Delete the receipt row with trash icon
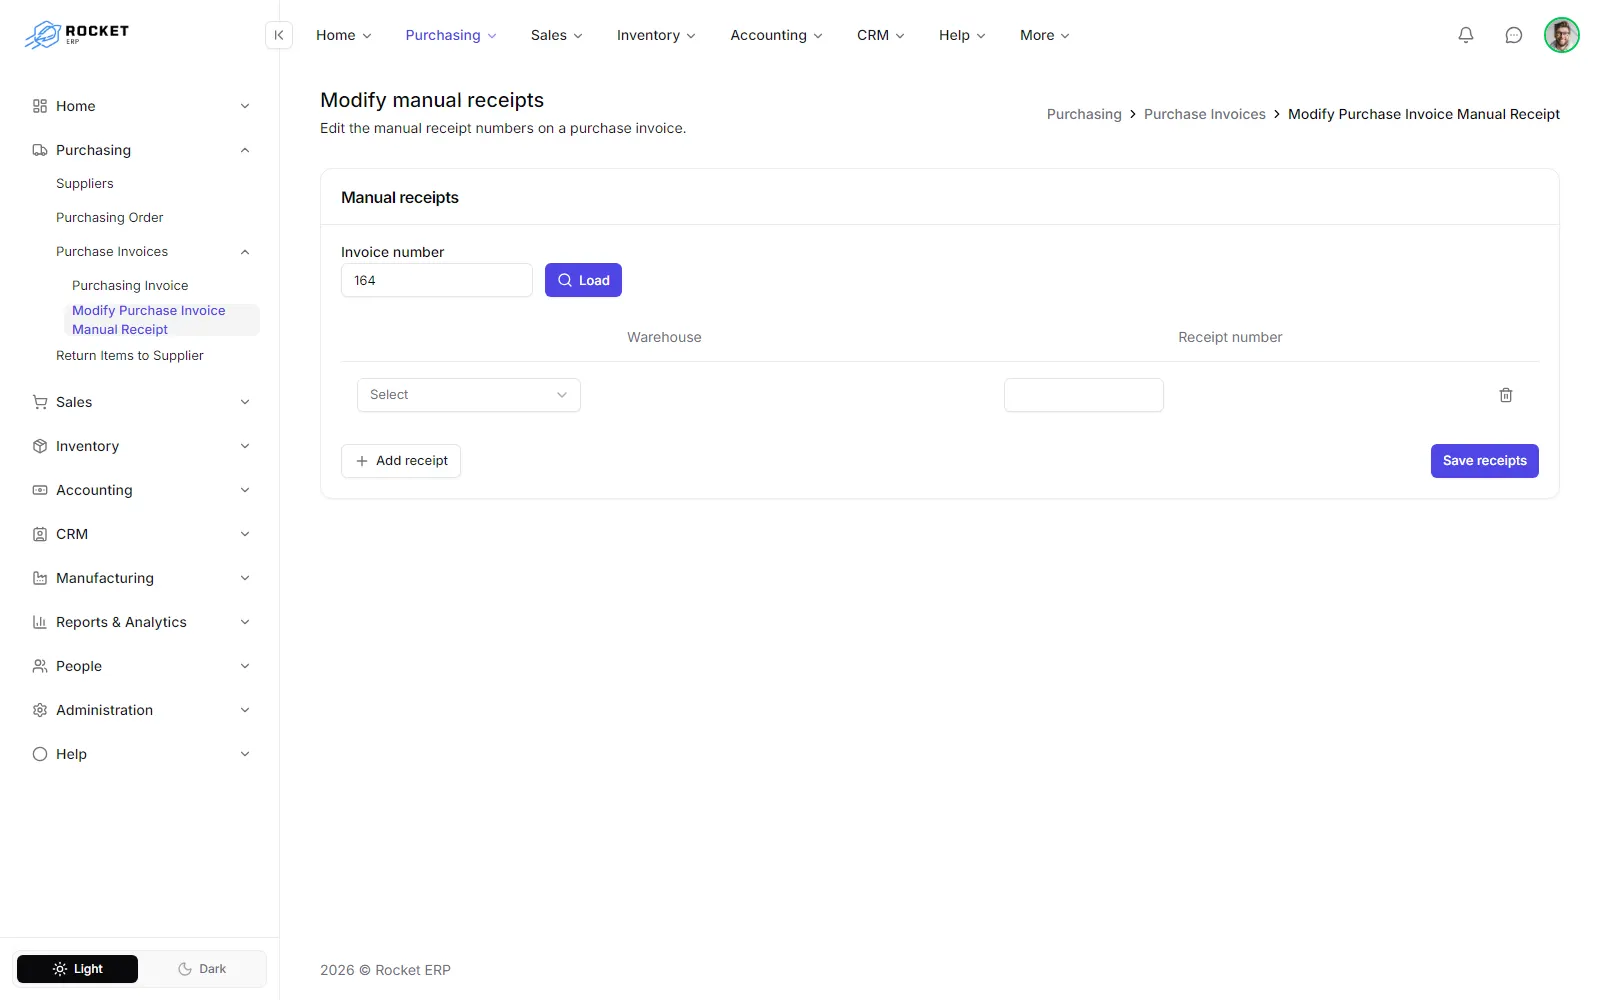Image resolution: width=1600 pixels, height=1000 pixels. [x=1506, y=395]
